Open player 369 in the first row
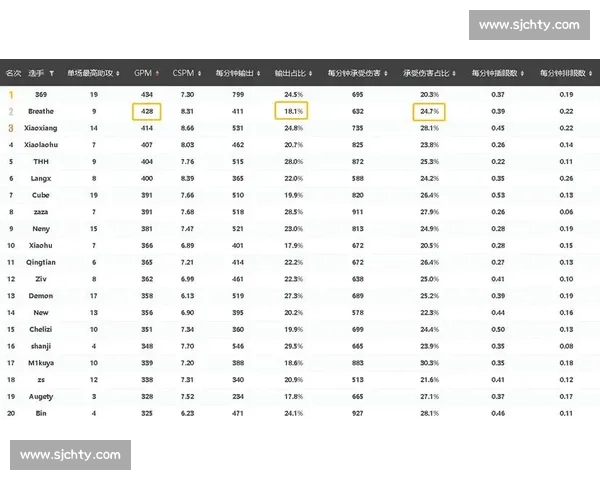 41,95
